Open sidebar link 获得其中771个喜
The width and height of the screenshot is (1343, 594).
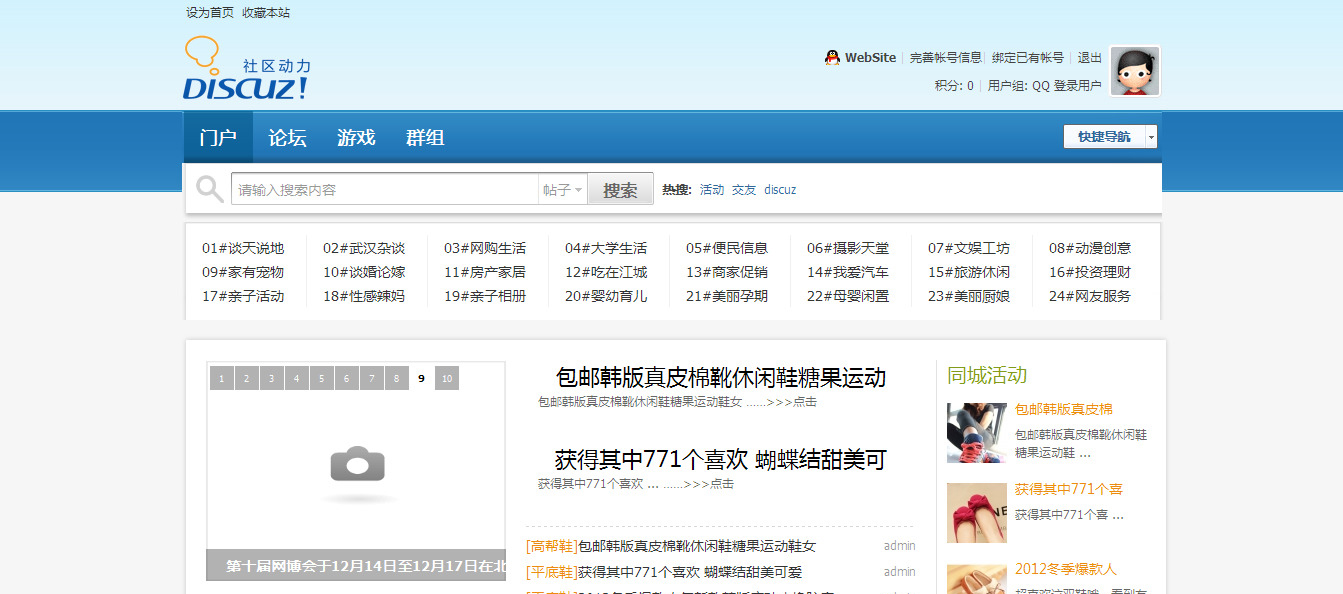coord(1069,489)
